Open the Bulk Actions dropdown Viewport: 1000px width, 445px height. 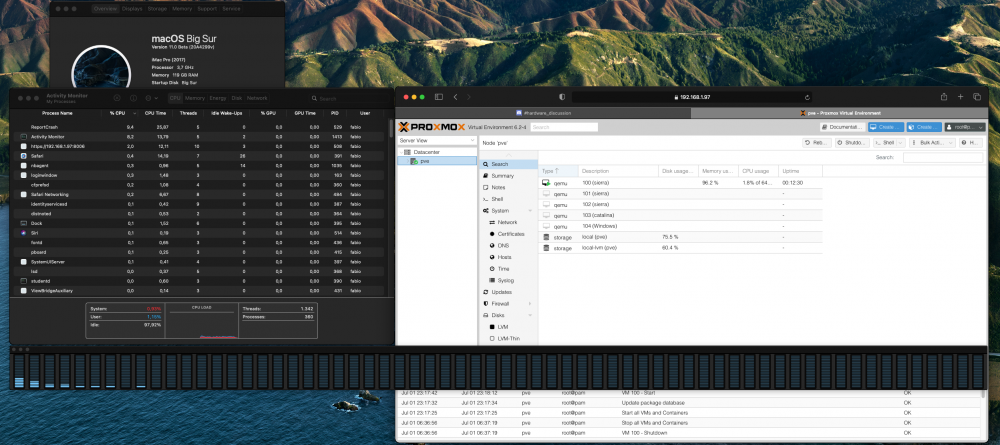point(932,143)
